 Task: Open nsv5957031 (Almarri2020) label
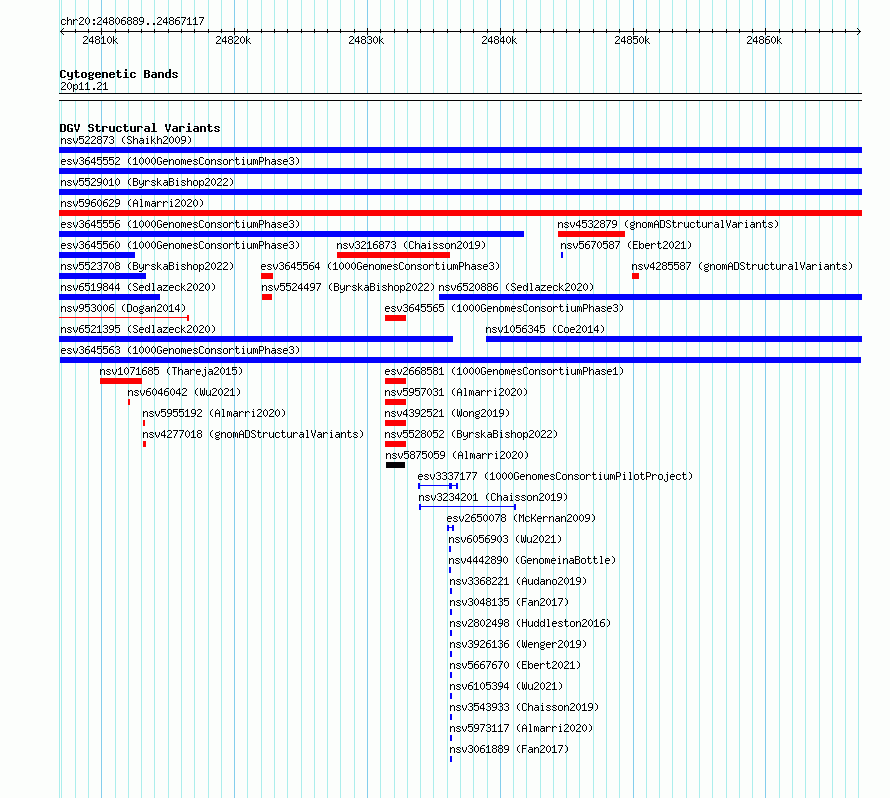coord(456,392)
